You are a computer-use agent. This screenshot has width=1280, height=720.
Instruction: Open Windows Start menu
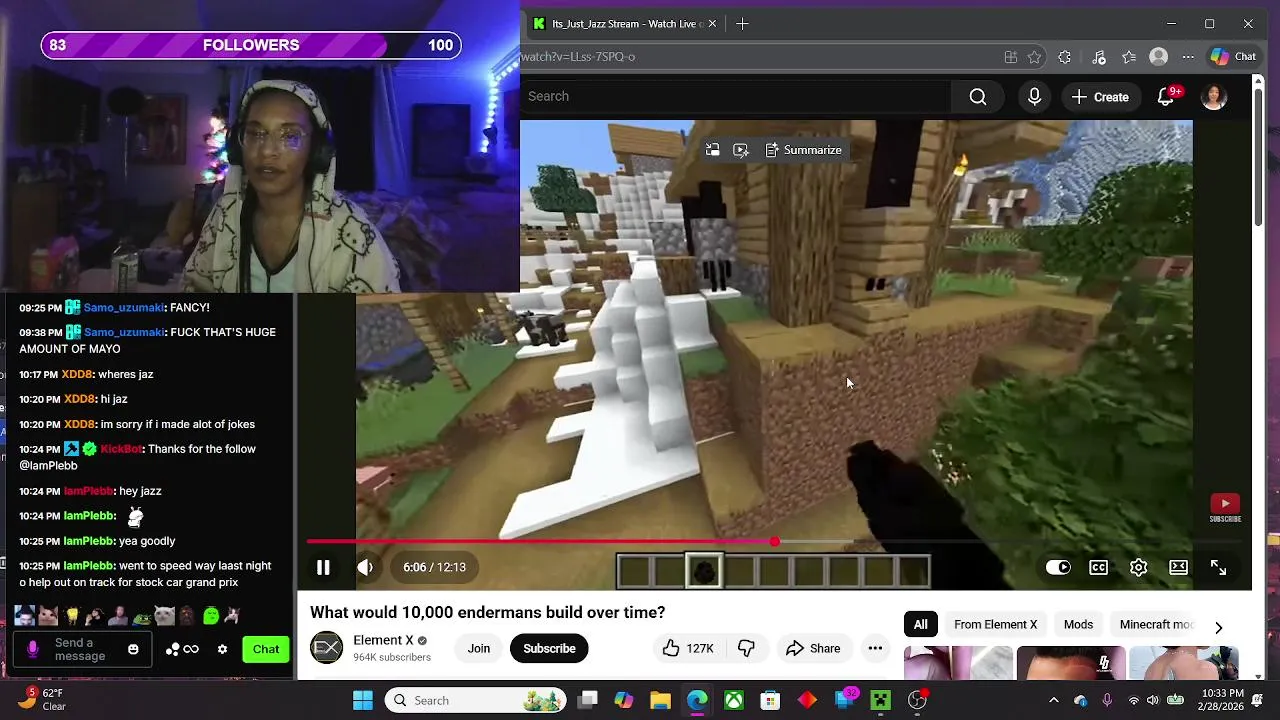362,700
